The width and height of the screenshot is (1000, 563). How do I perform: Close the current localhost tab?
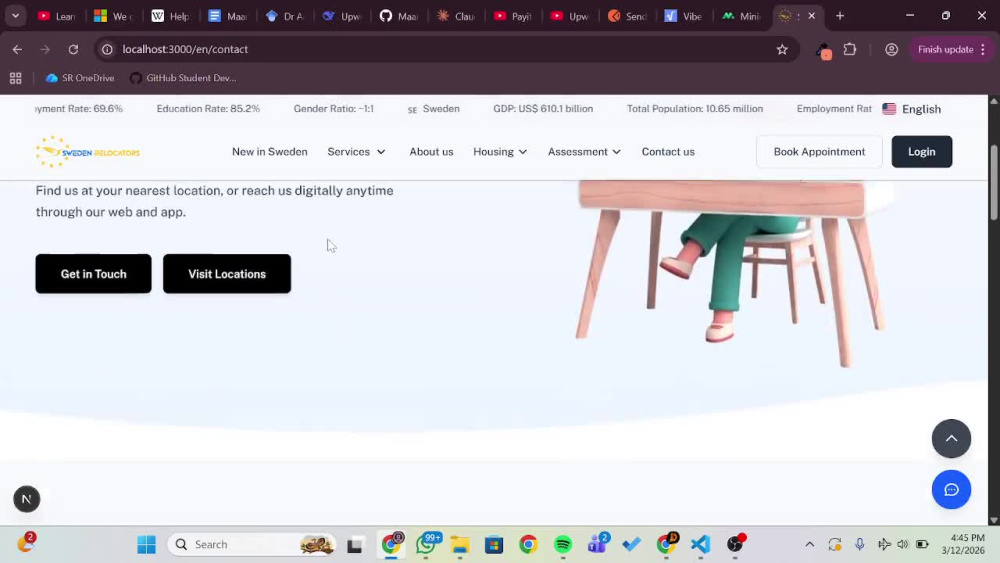pyautogui.click(x=811, y=16)
